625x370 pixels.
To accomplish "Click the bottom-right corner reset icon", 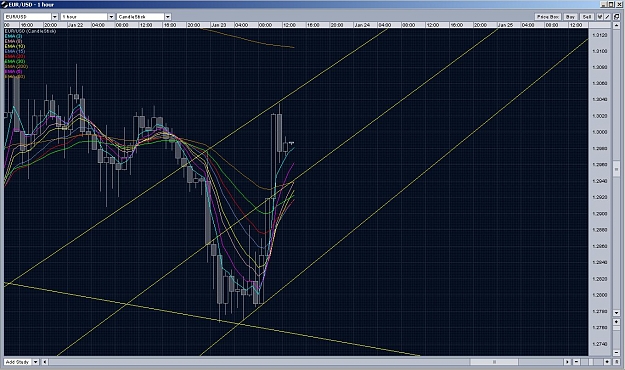I will coord(616,362).
